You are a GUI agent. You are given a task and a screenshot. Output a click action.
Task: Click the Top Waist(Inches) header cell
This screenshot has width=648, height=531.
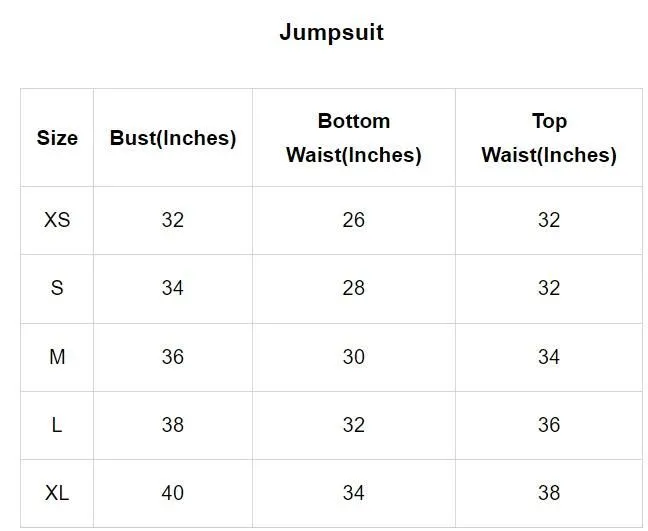point(549,138)
